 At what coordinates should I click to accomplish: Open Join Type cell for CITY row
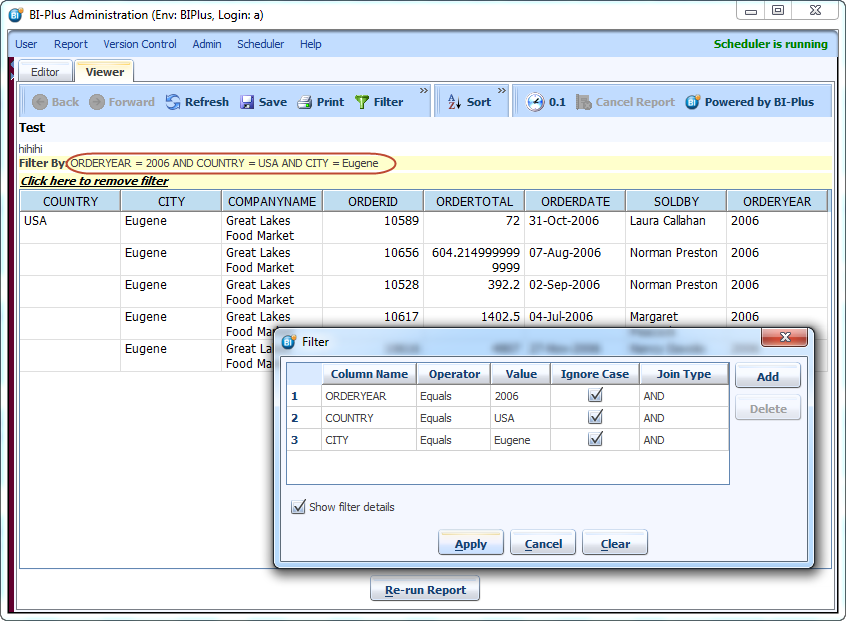click(x=683, y=440)
